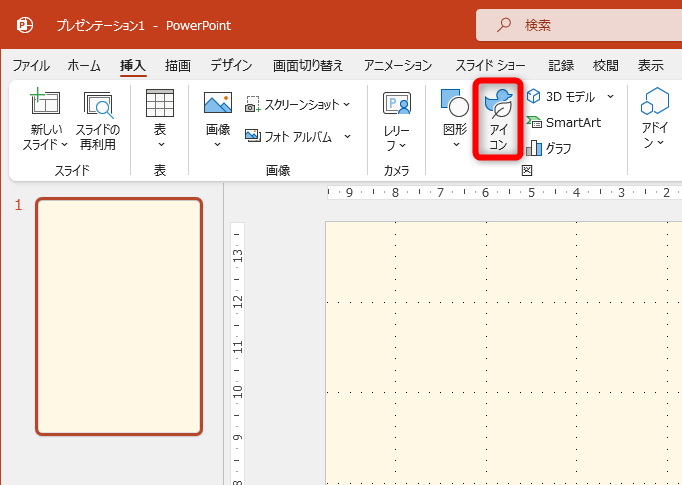
Task: Open the Screenshot (スクリーンショット) dropdown arrow
Action: point(347,104)
